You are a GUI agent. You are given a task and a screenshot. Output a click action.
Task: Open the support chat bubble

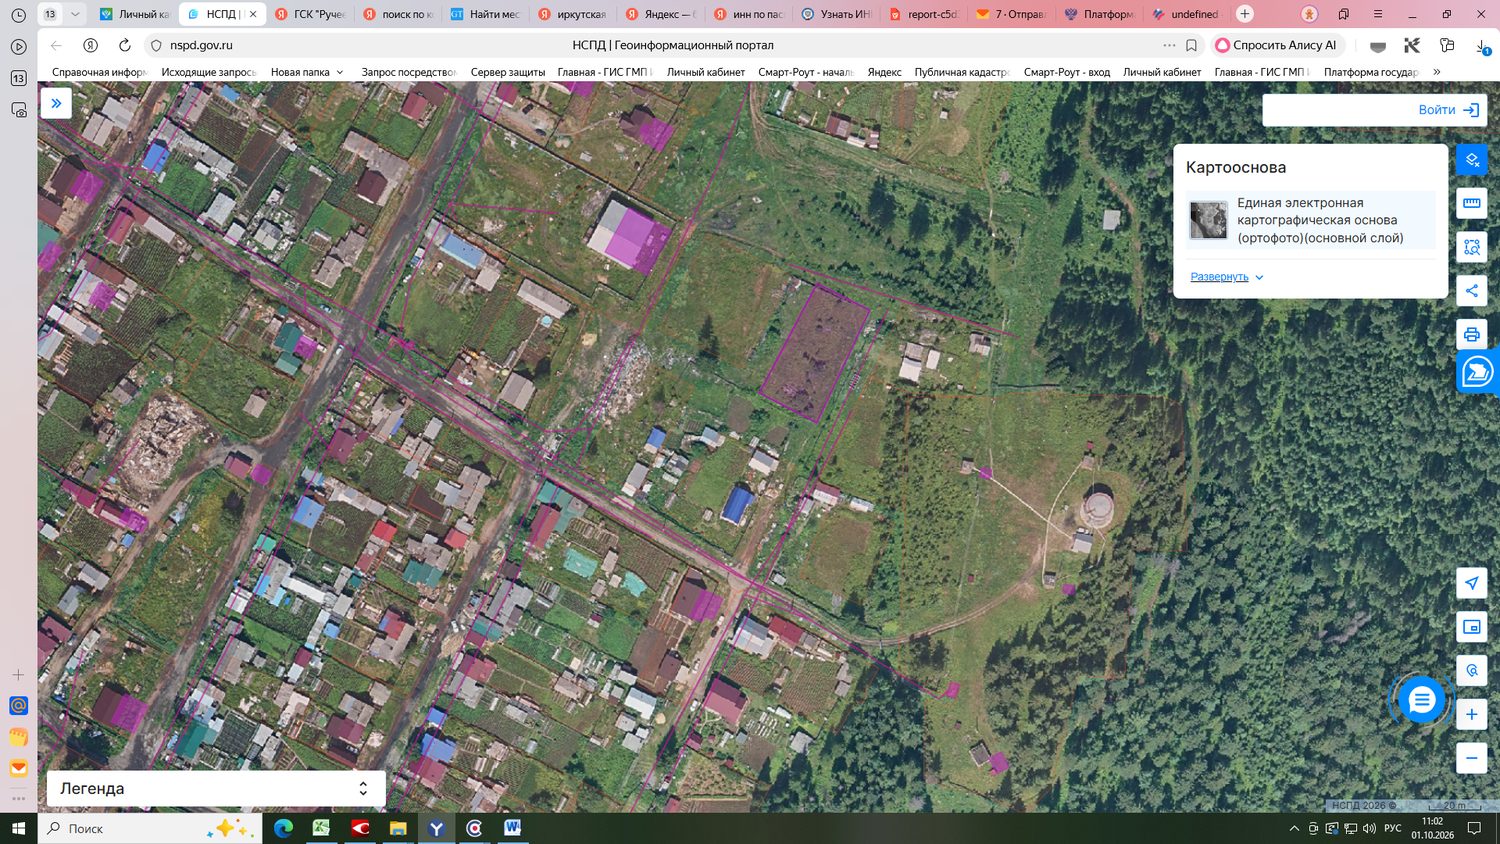pos(1421,701)
